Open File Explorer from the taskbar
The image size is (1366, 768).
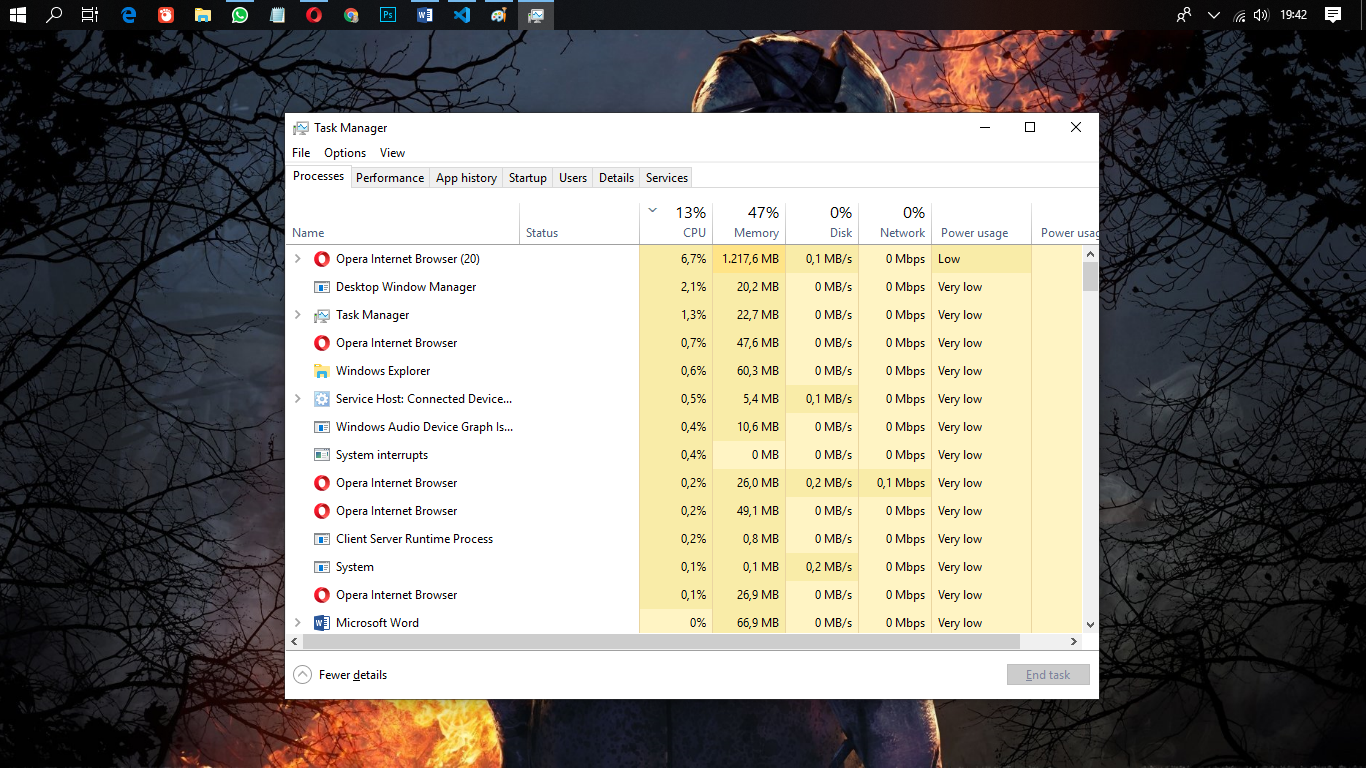click(203, 15)
